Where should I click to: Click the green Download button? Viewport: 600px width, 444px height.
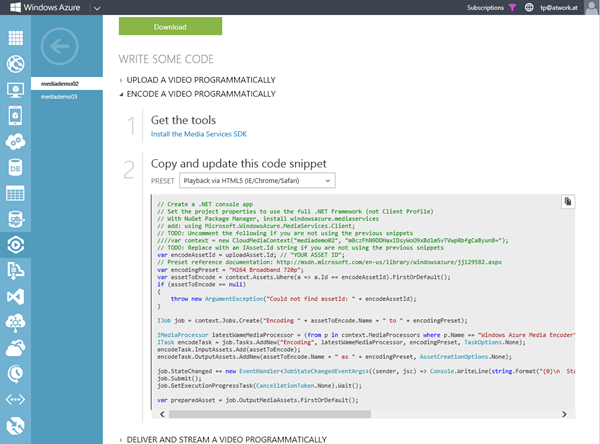coord(170,27)
